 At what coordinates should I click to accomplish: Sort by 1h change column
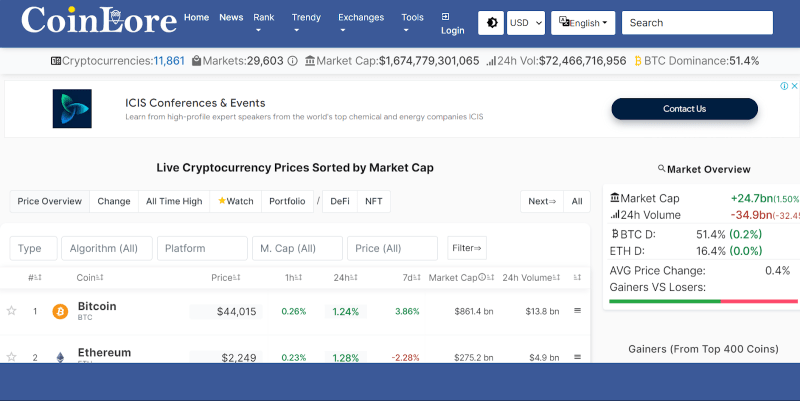[293, 278]
